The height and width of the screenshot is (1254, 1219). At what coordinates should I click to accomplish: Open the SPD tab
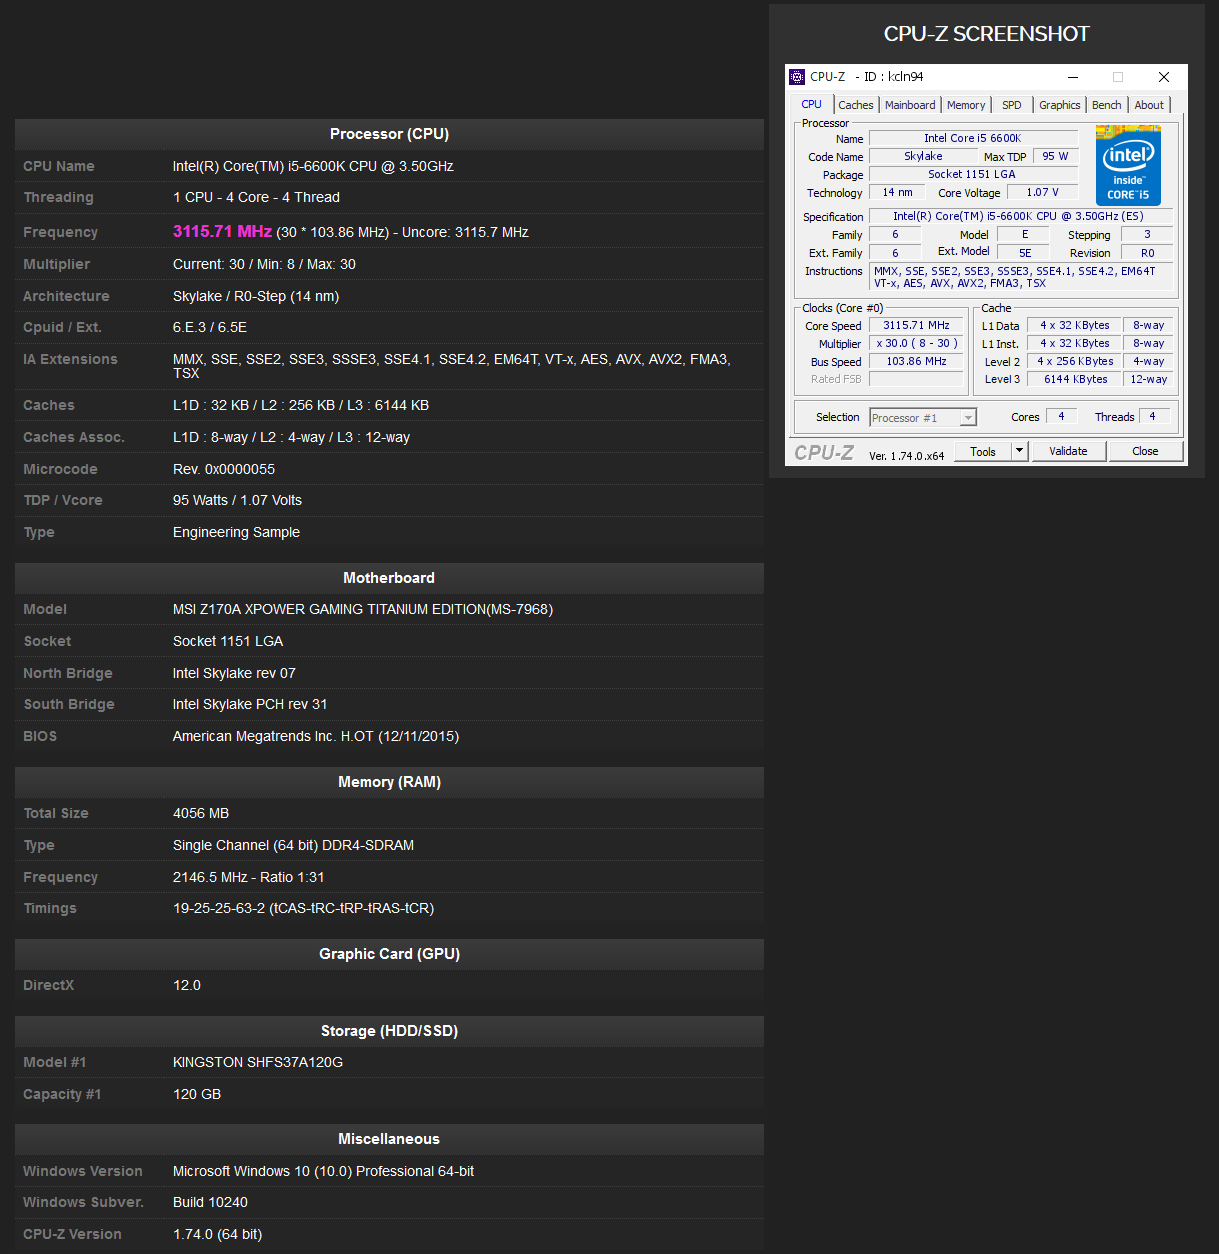[1012, 105]
